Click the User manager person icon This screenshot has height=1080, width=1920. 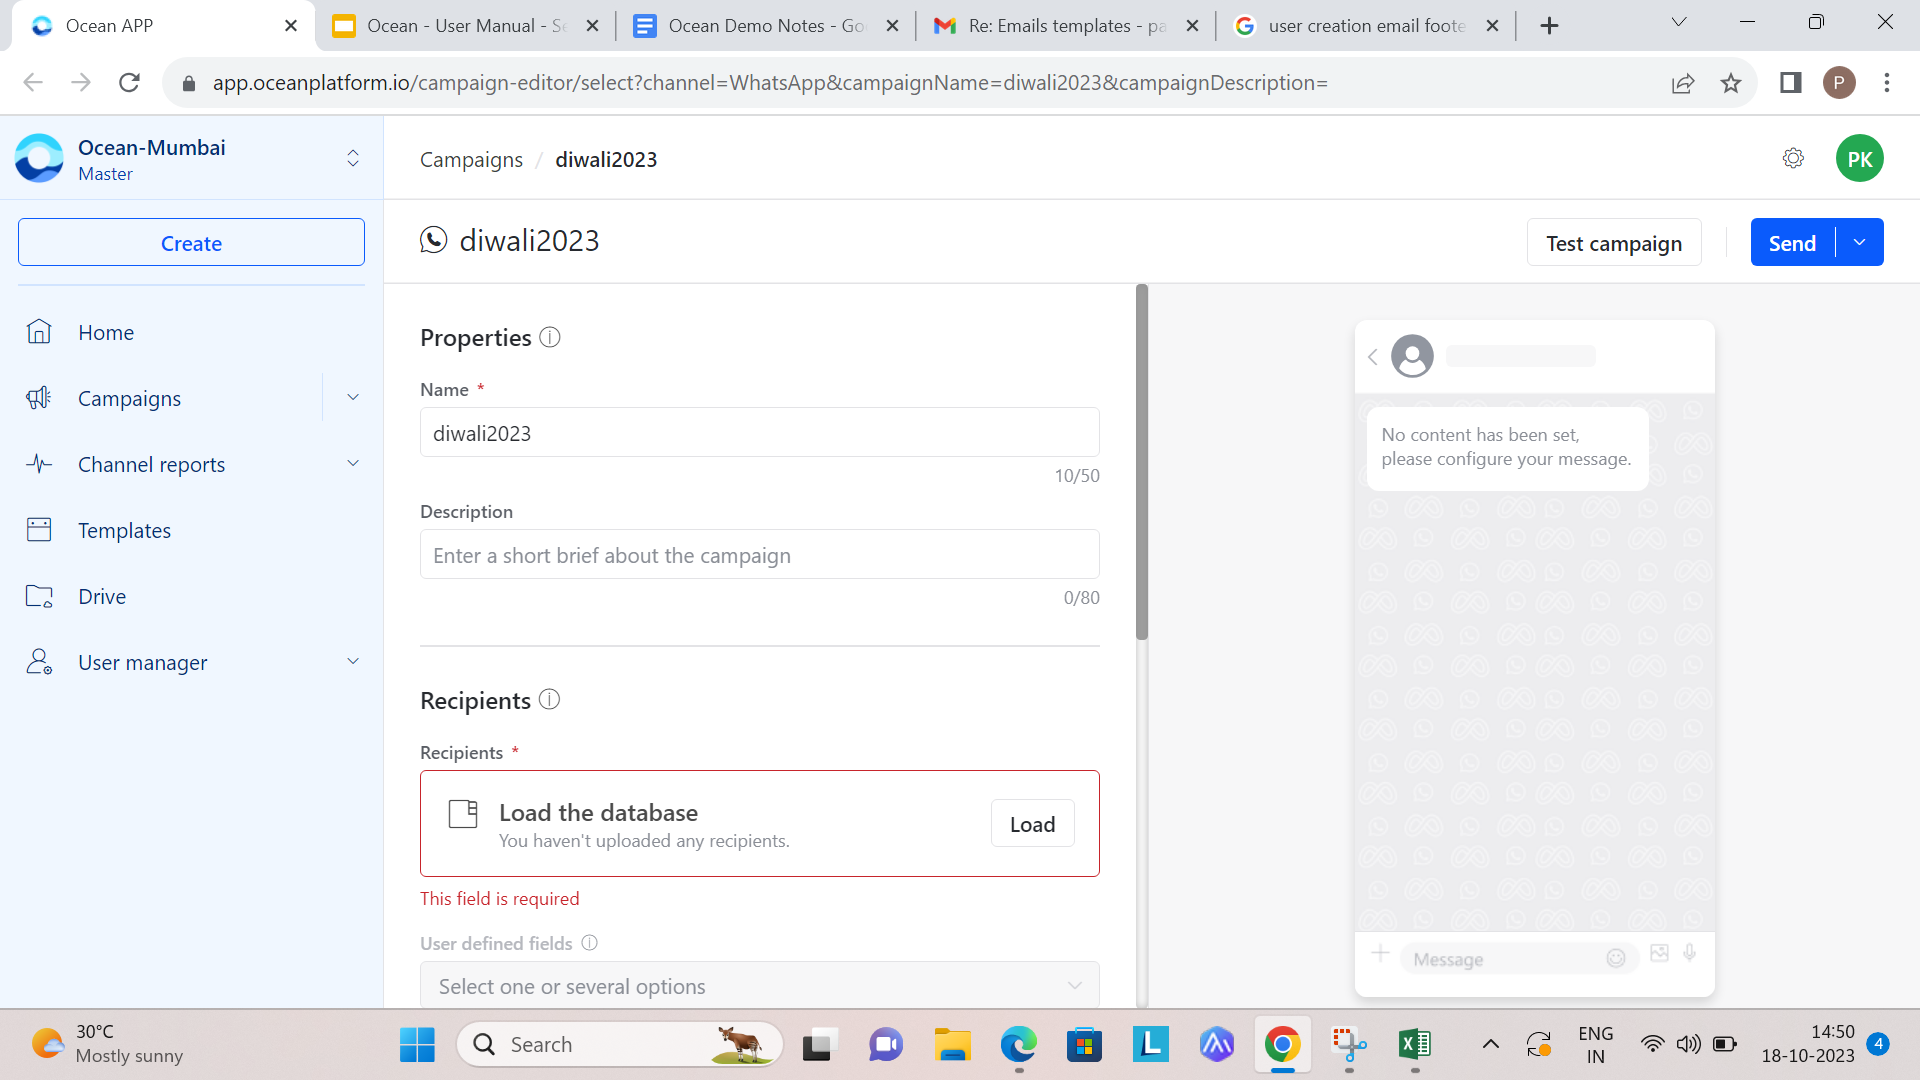[39, 662]
